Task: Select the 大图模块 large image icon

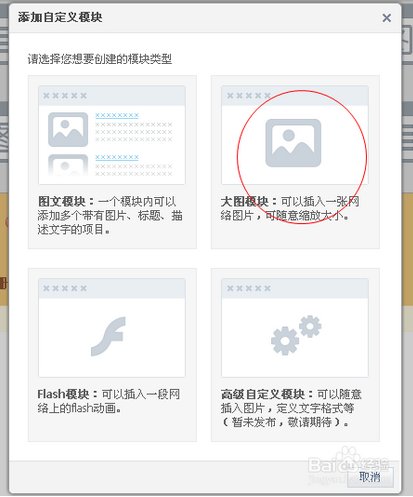Action: (293, 143)
